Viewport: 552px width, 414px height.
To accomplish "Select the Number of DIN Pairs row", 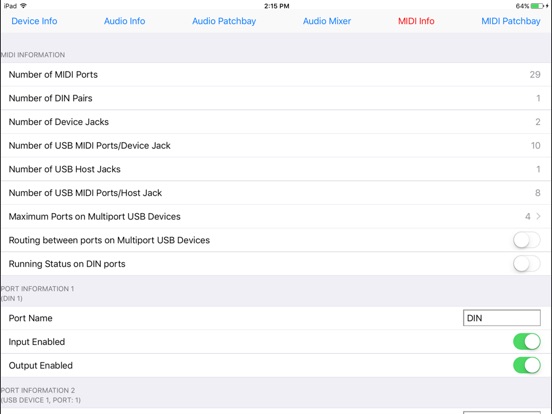I will point(276,98).
